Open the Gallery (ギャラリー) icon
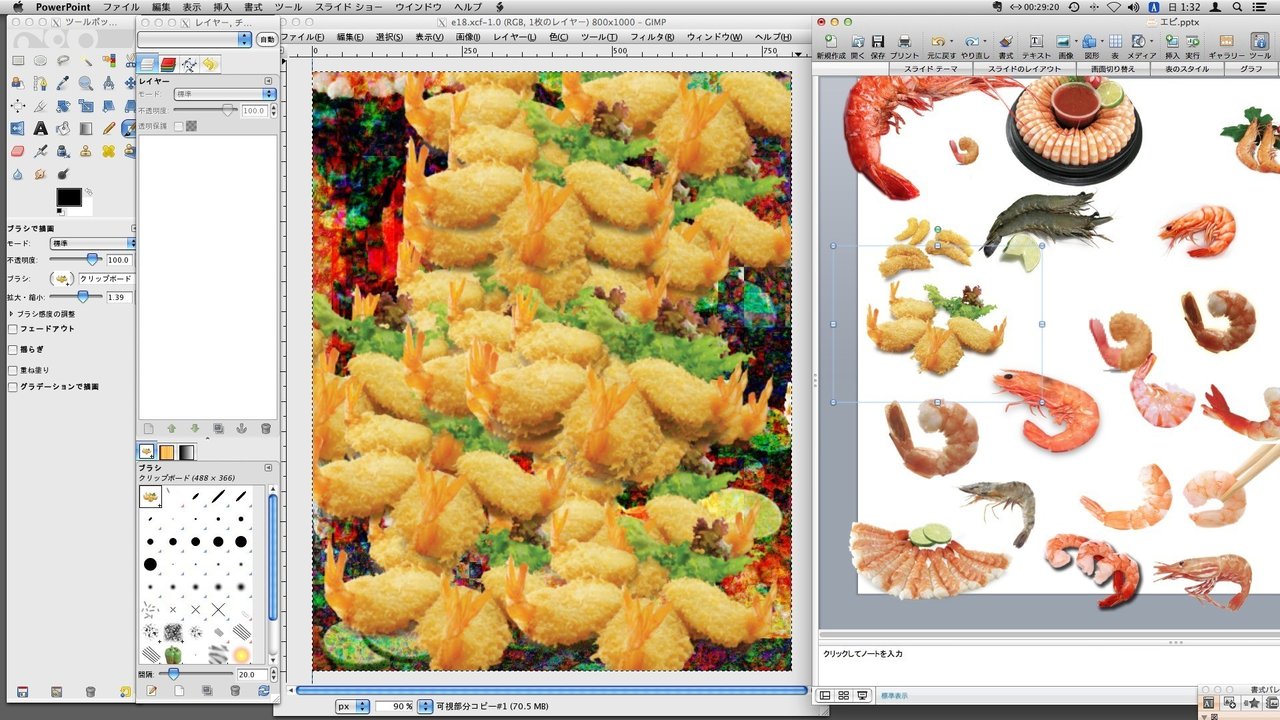 coord(1226,45)
